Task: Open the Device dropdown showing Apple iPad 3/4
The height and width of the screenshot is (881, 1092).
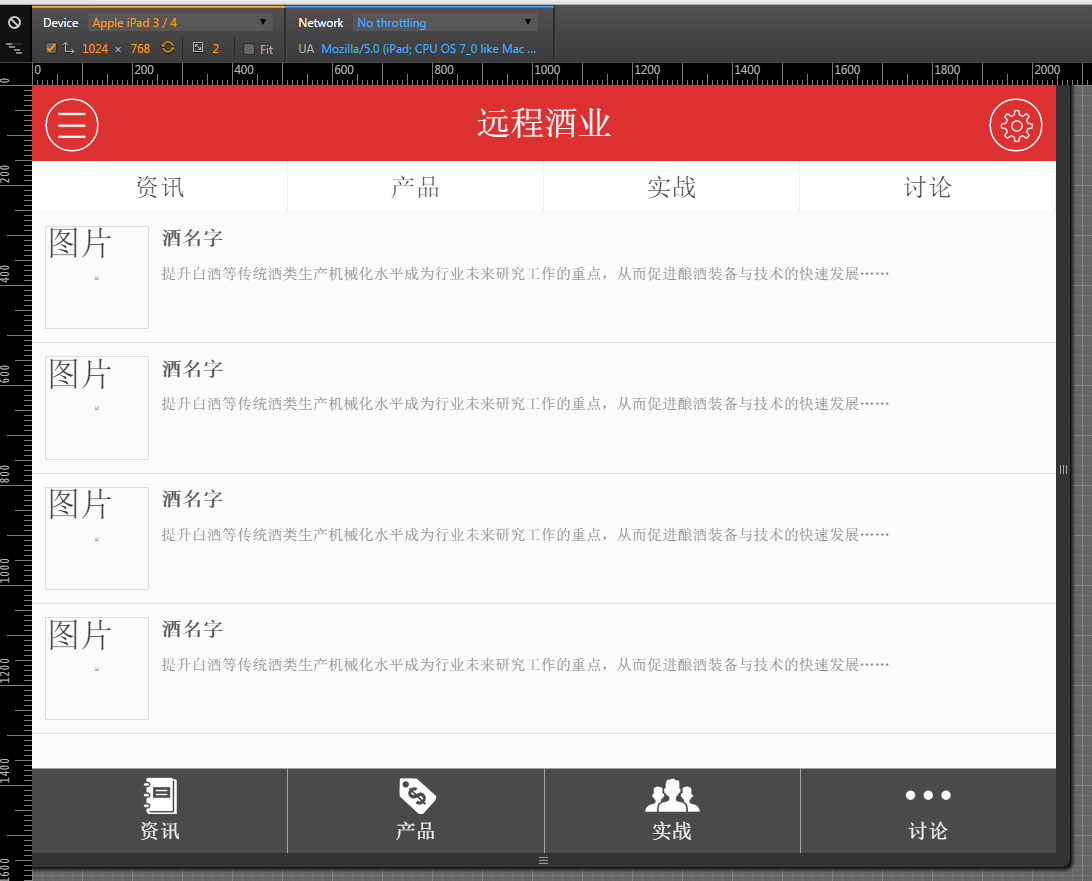Action: coord(180,21)
